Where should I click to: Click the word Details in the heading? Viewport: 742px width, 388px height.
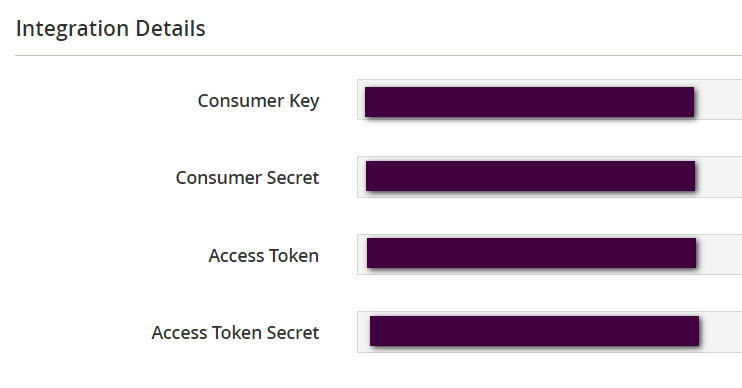(x=170, y=28)
